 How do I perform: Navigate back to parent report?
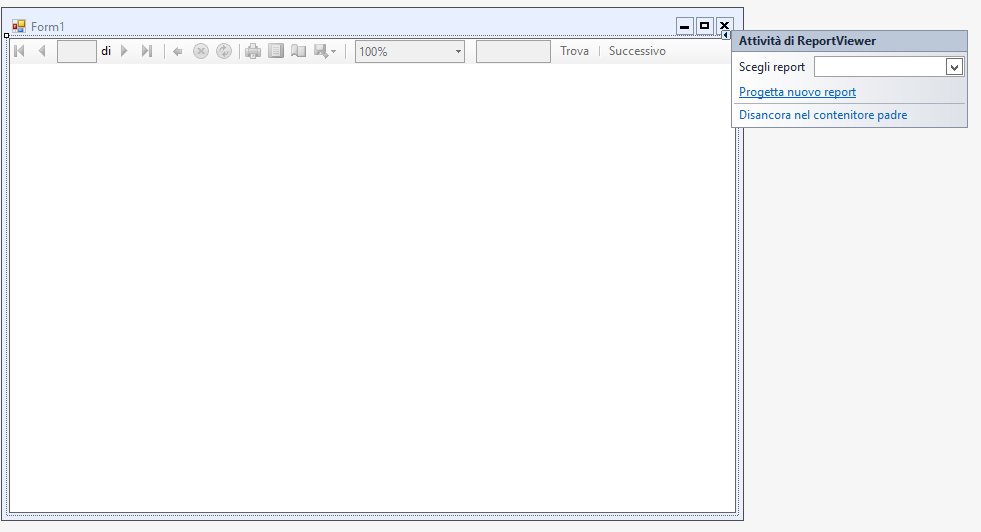coord(178,51)
